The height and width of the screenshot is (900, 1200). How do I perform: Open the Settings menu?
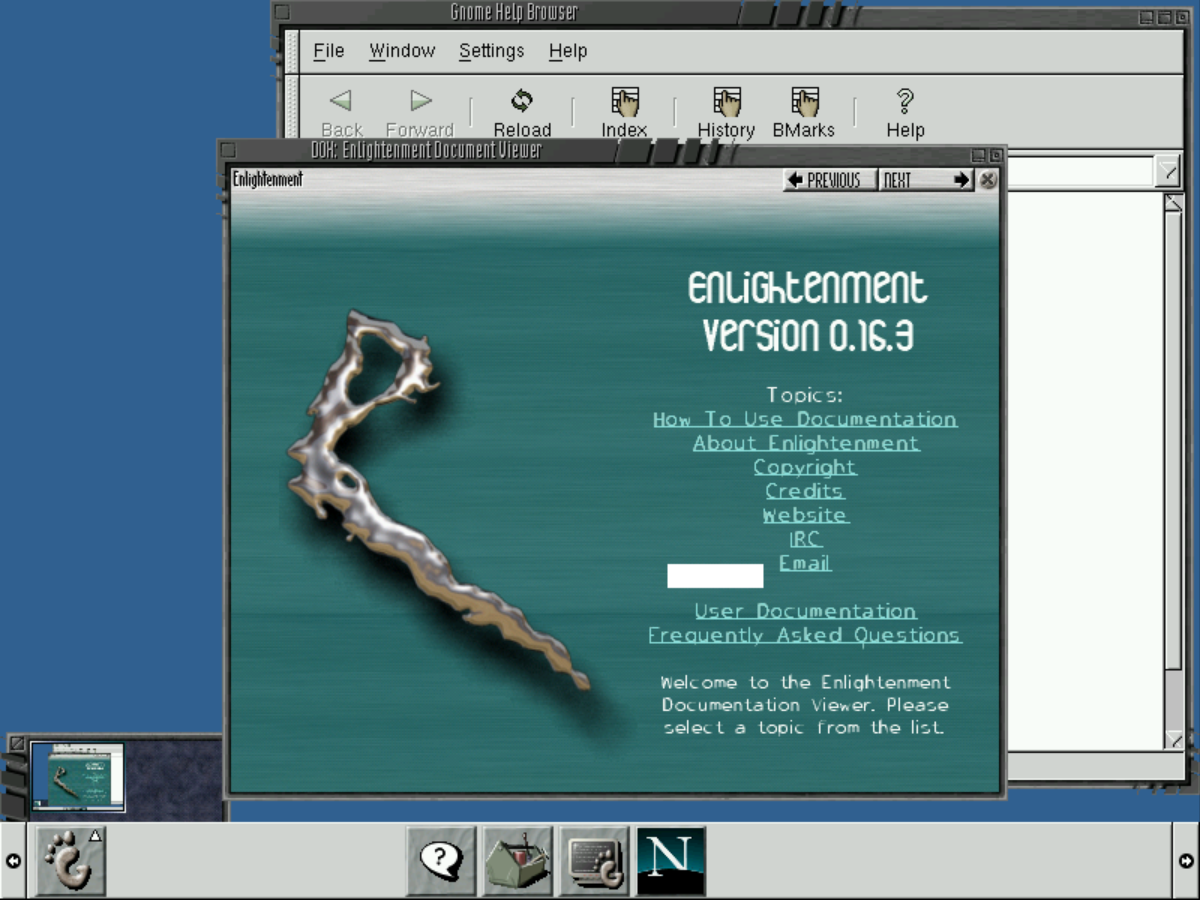491,50
